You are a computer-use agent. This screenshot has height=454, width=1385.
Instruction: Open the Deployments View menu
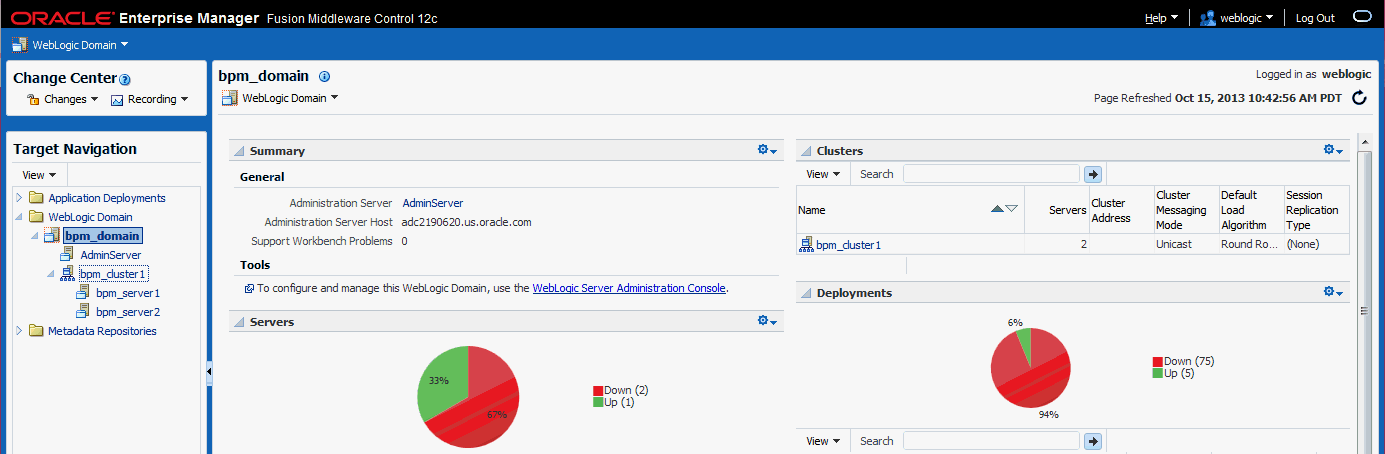pyautogui.click(x=823, y=441)
